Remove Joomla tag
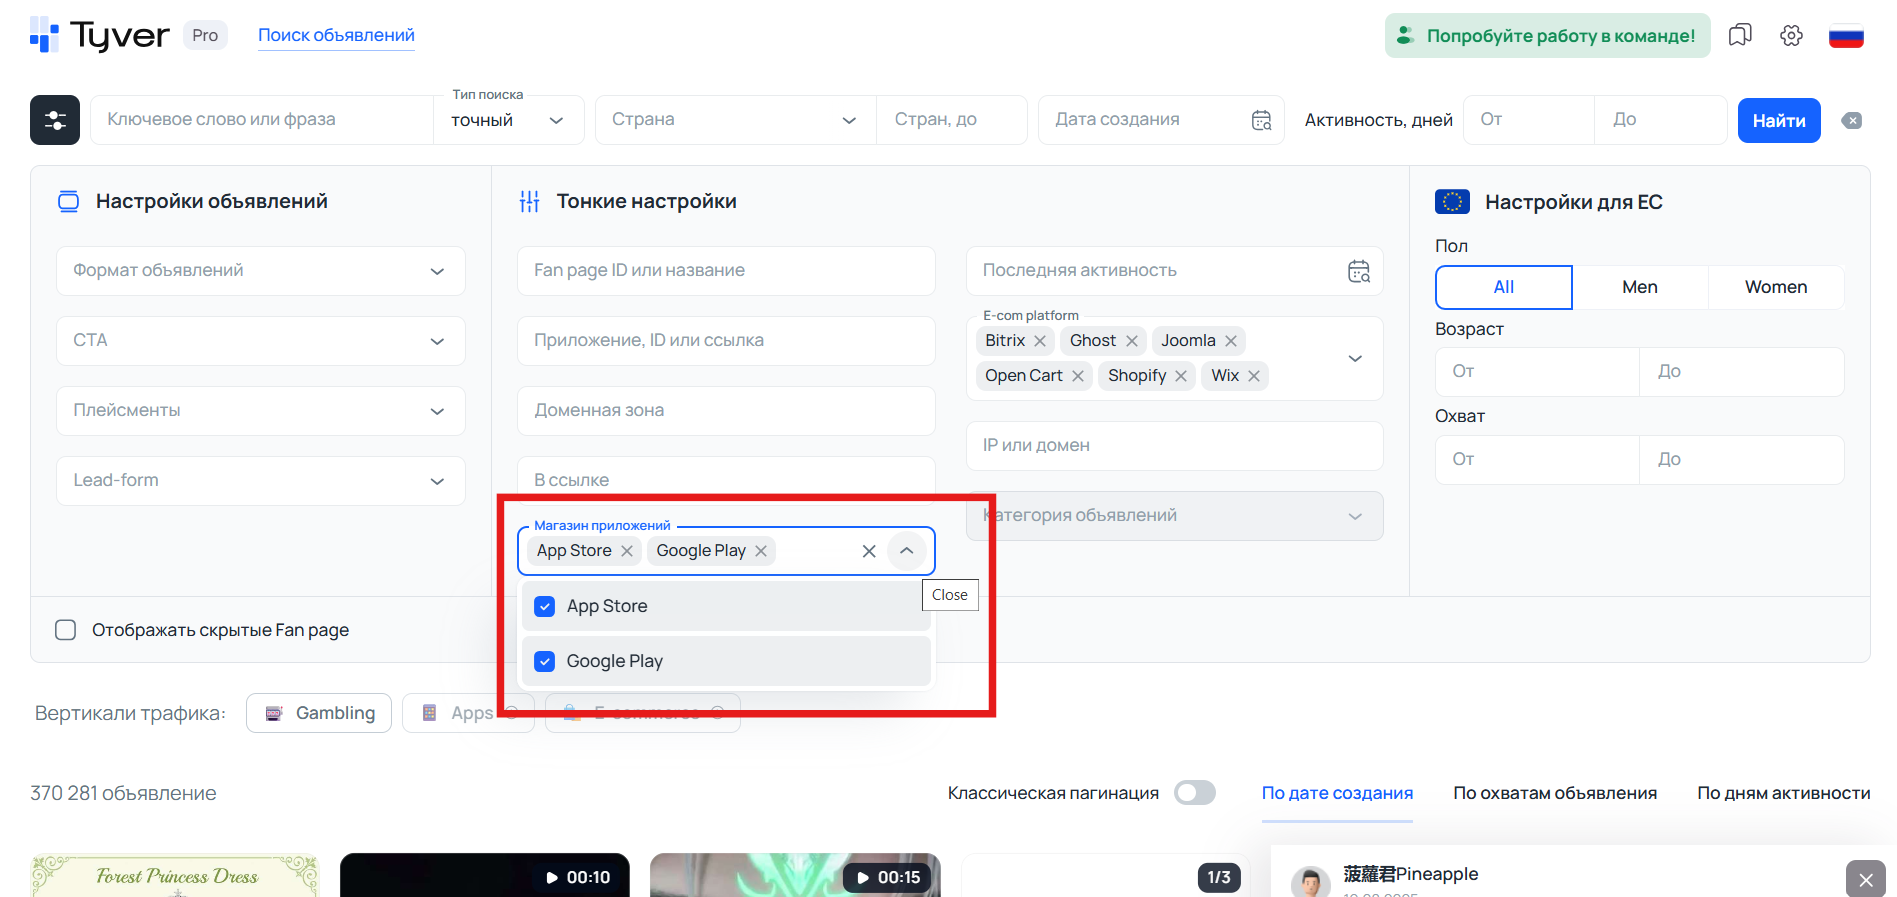 [x=1231, y=341]
